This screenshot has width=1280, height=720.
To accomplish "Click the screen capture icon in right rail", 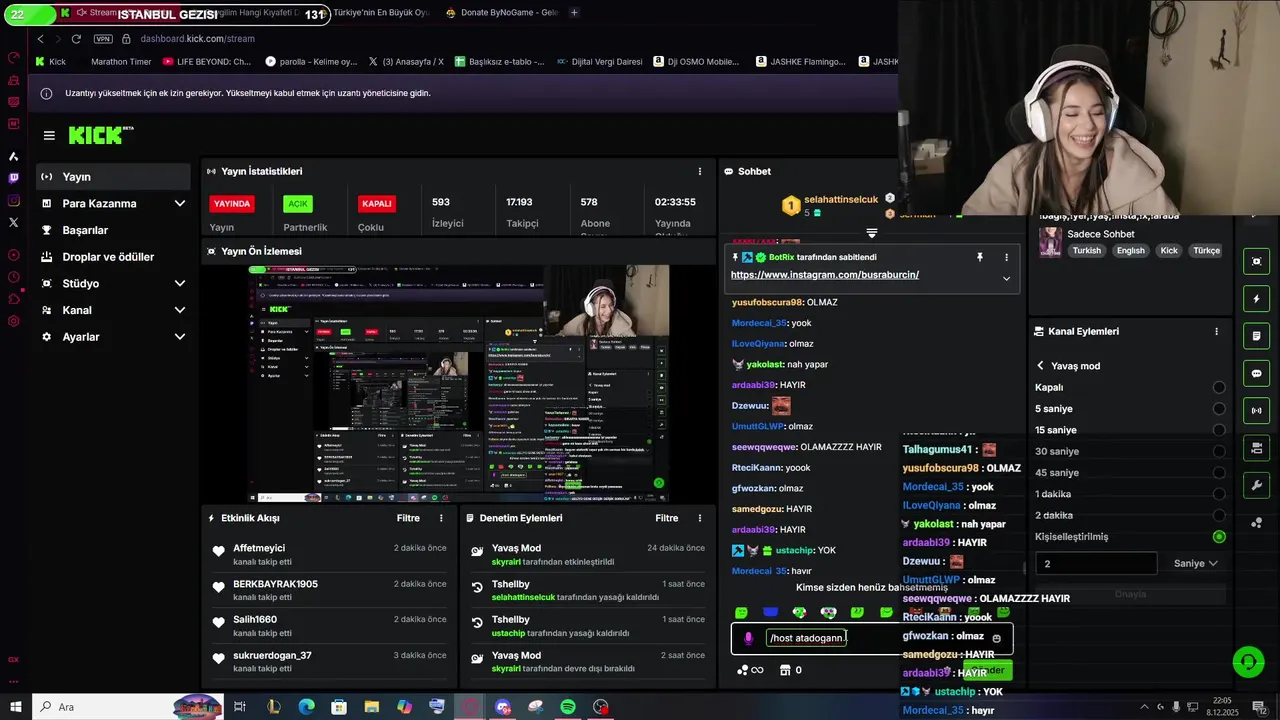I will [1257, 261].
